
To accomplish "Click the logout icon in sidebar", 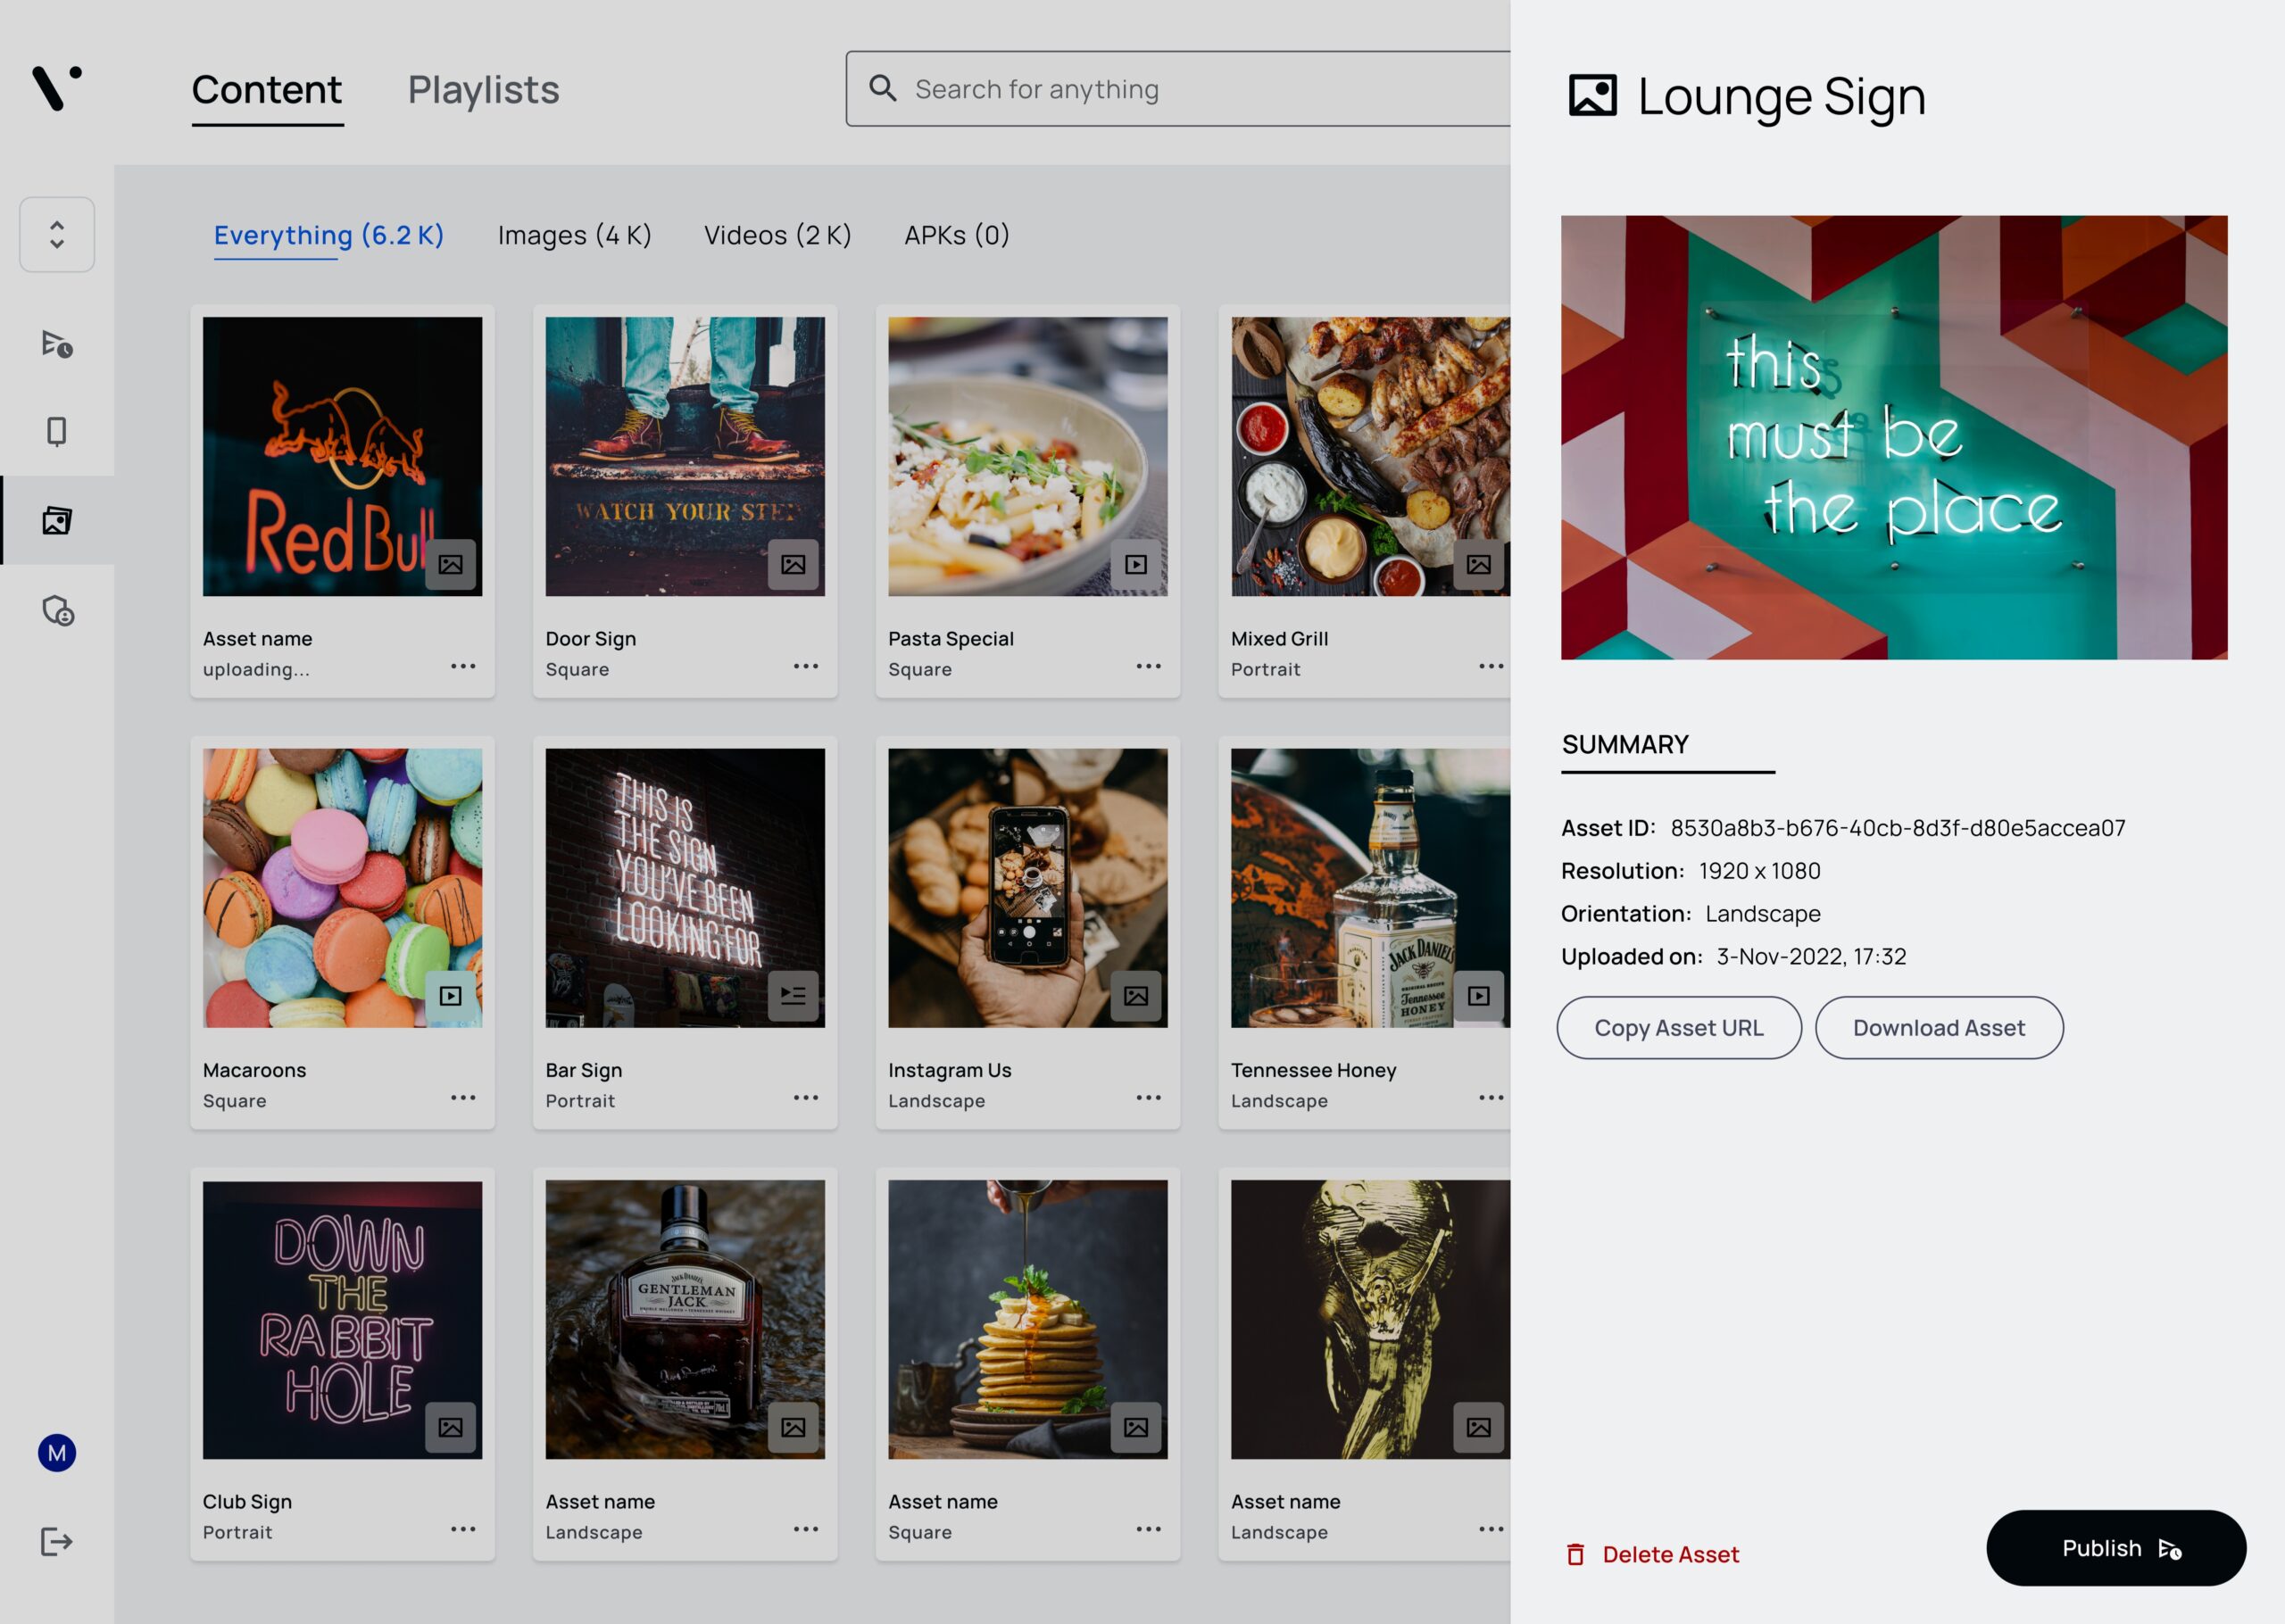I will tap(57, 1541).
